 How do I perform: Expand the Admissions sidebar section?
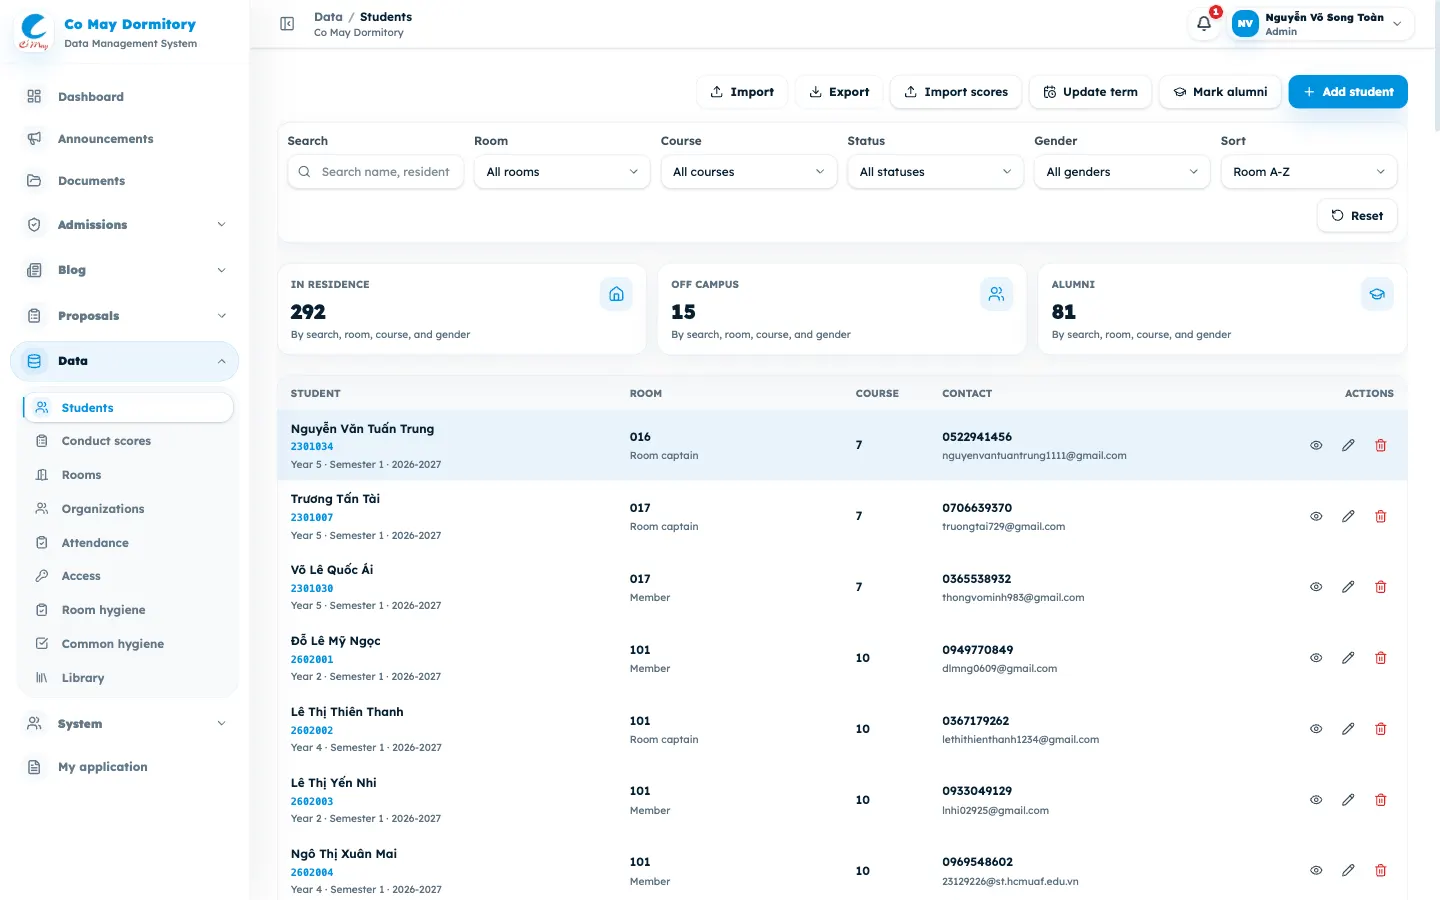point(125,225)
